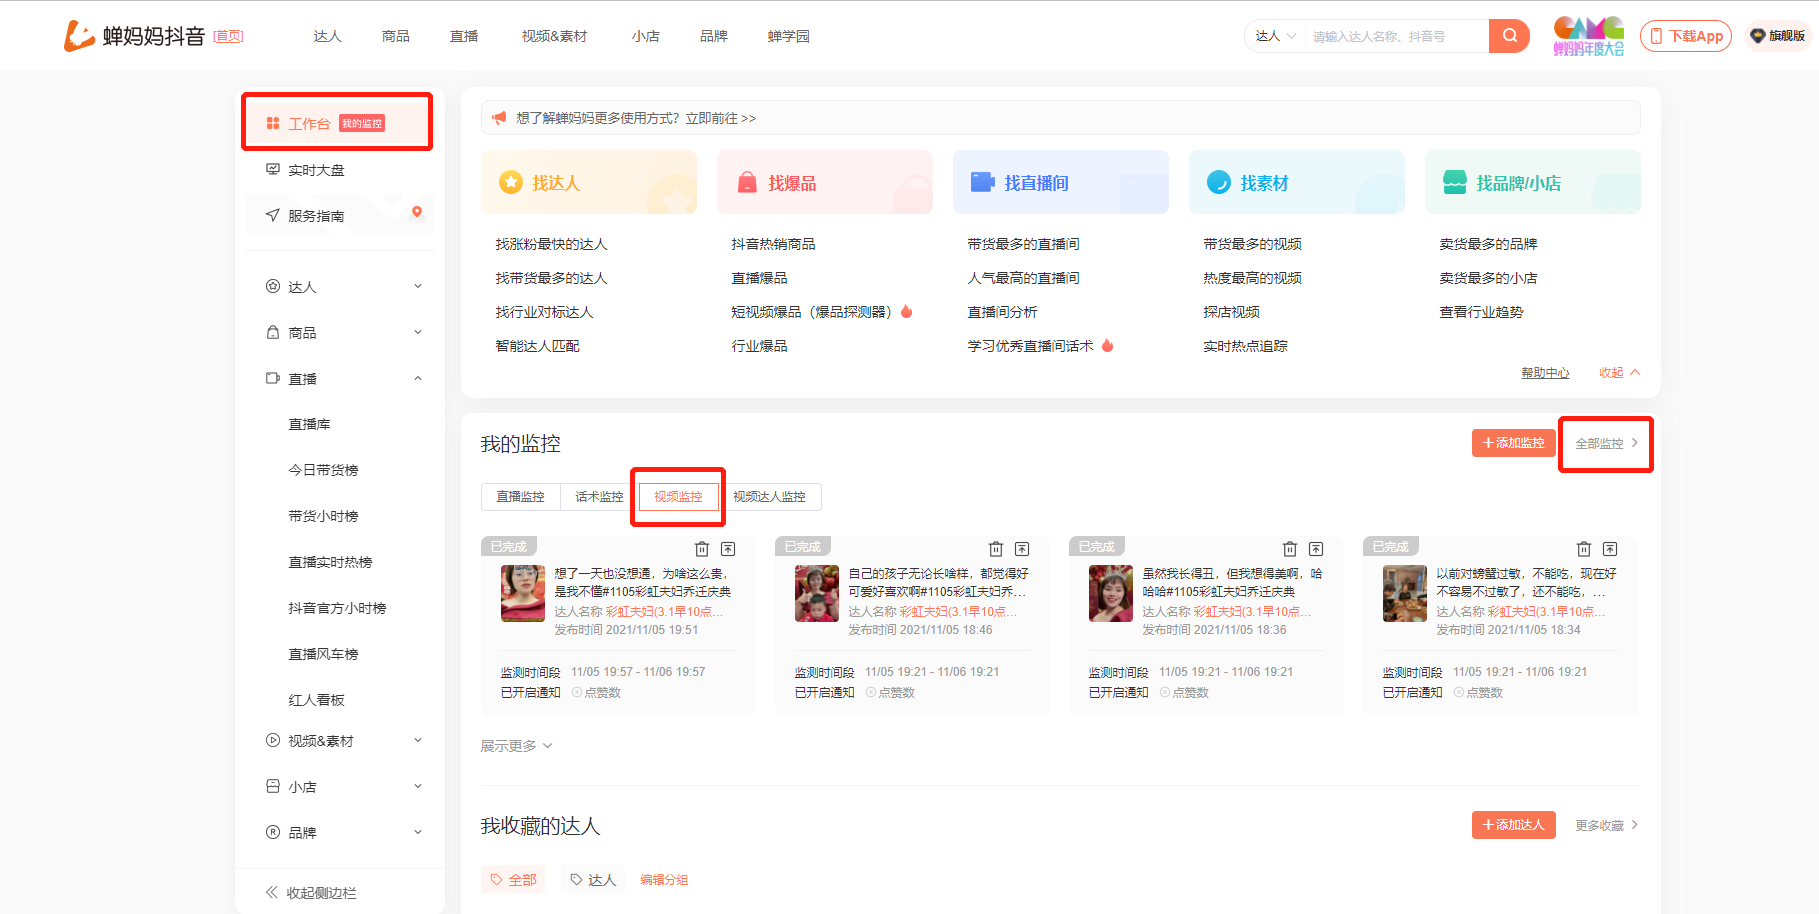This screenshot has width=1819, height=914.
Task: Open 直播库 in the sidebar
Action: pyautogui.click(x=309, y=424)
